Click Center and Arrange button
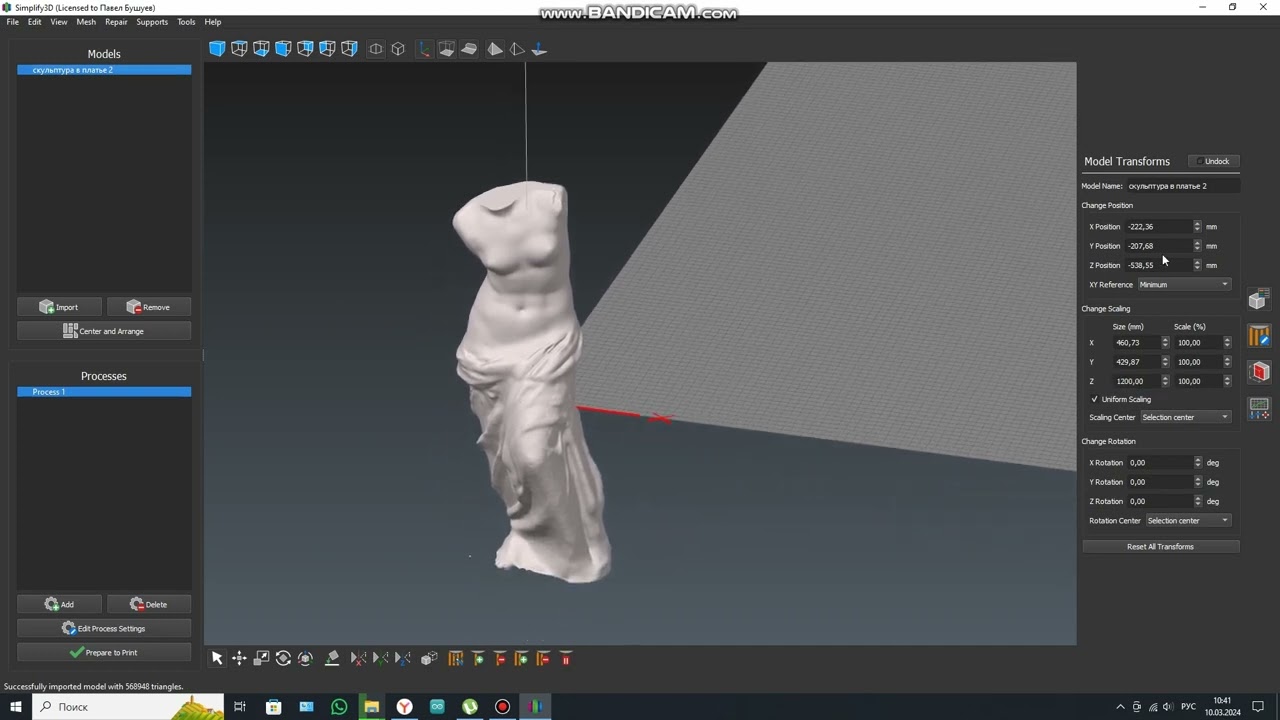 104,331
